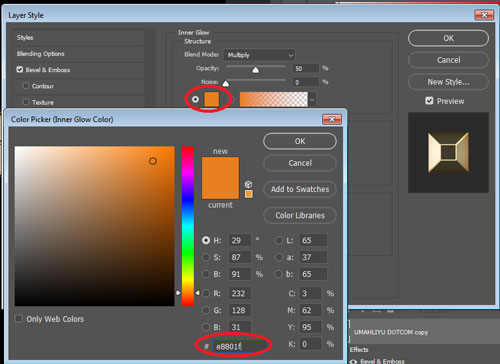Click the Opacity slider handle
The width and height of the screenshot is (500, 364).
(255, 70)
